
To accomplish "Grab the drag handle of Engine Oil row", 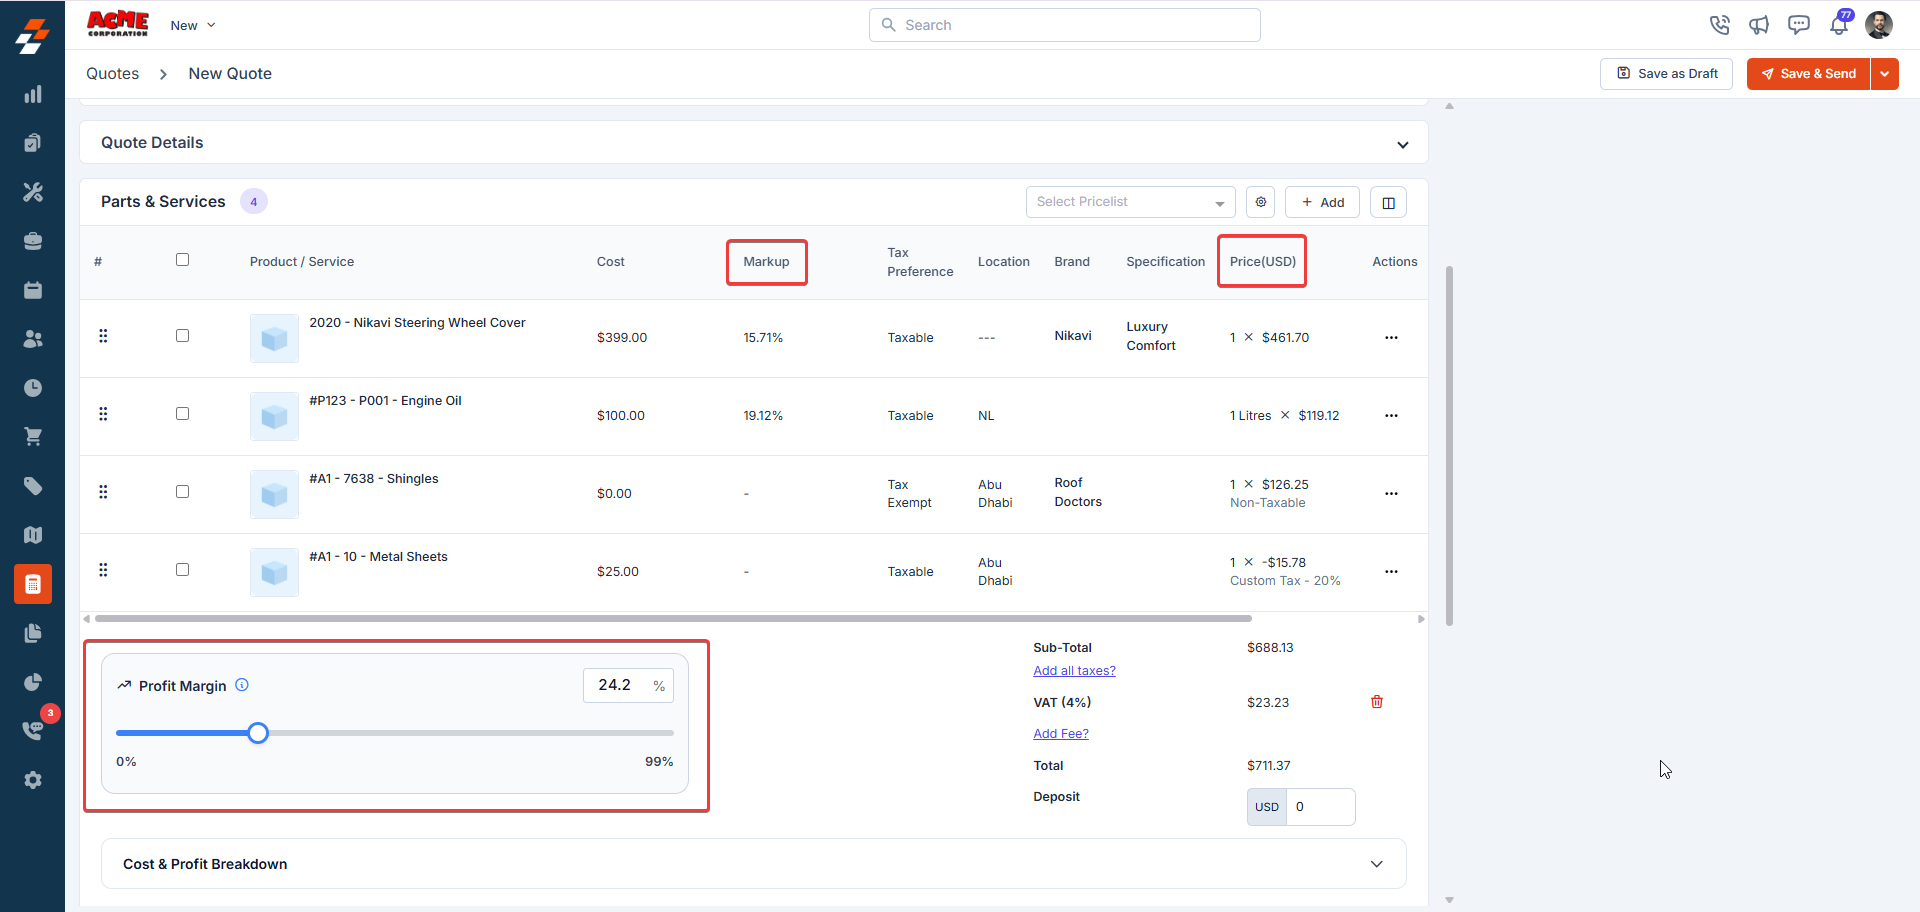I will 103,414.
